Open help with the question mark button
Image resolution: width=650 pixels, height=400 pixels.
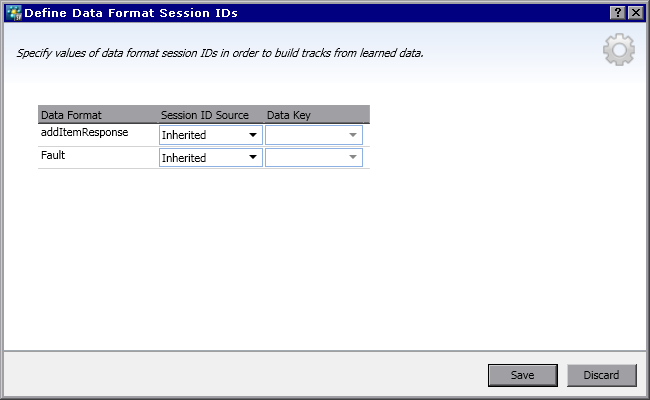pos(619,12)
